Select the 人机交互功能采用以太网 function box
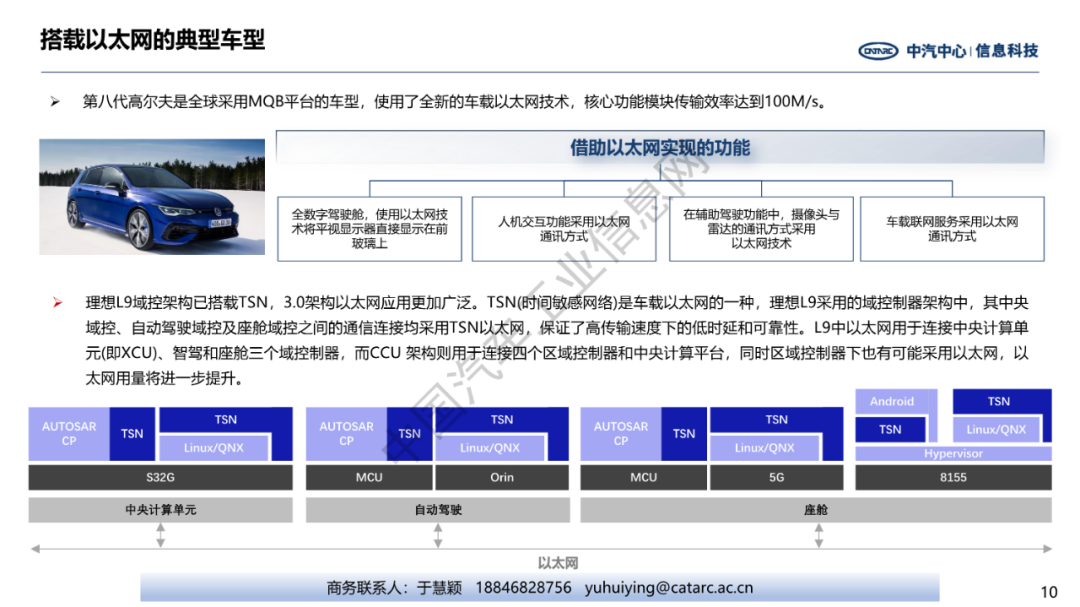Screen dimensions: 1080x607 tap(564, 229)
